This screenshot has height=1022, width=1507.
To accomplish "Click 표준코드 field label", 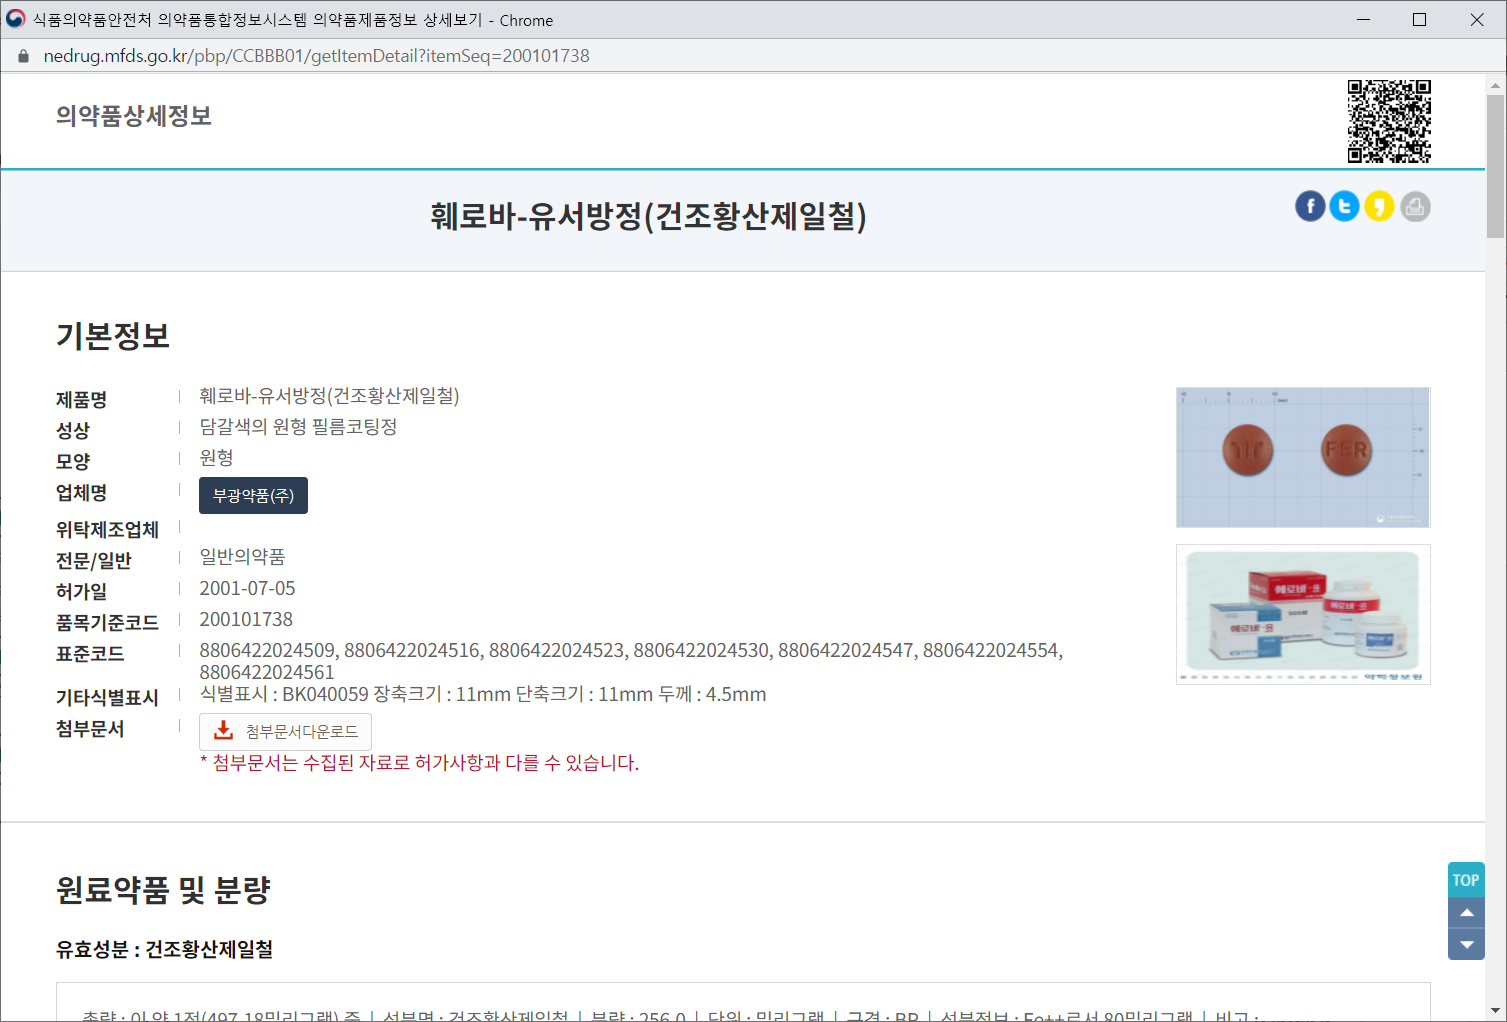I will coord(90,654).
